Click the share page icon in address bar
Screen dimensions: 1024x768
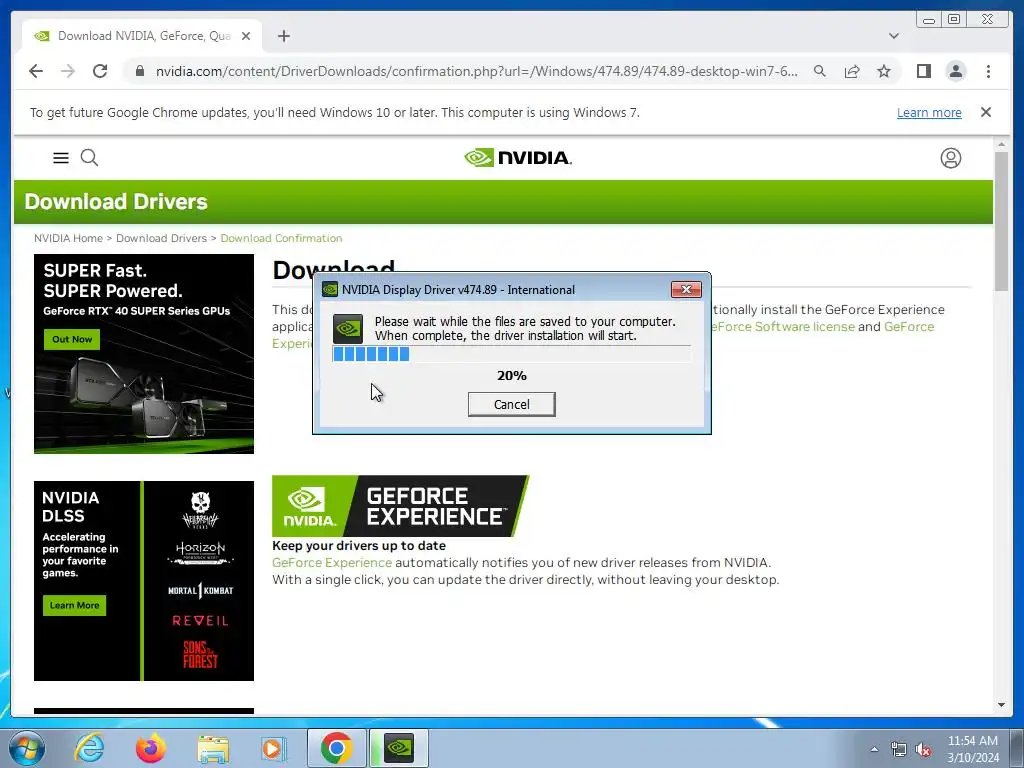(852, 71)
